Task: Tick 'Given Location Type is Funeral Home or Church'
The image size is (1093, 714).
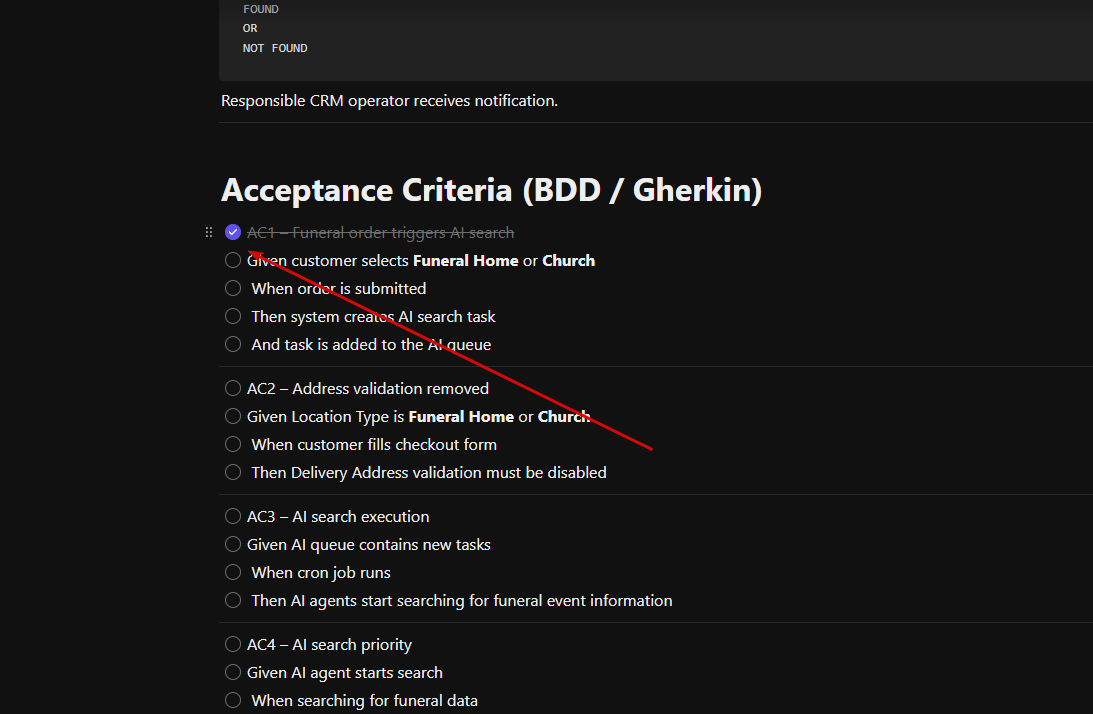Action: (x=233, y=416)
